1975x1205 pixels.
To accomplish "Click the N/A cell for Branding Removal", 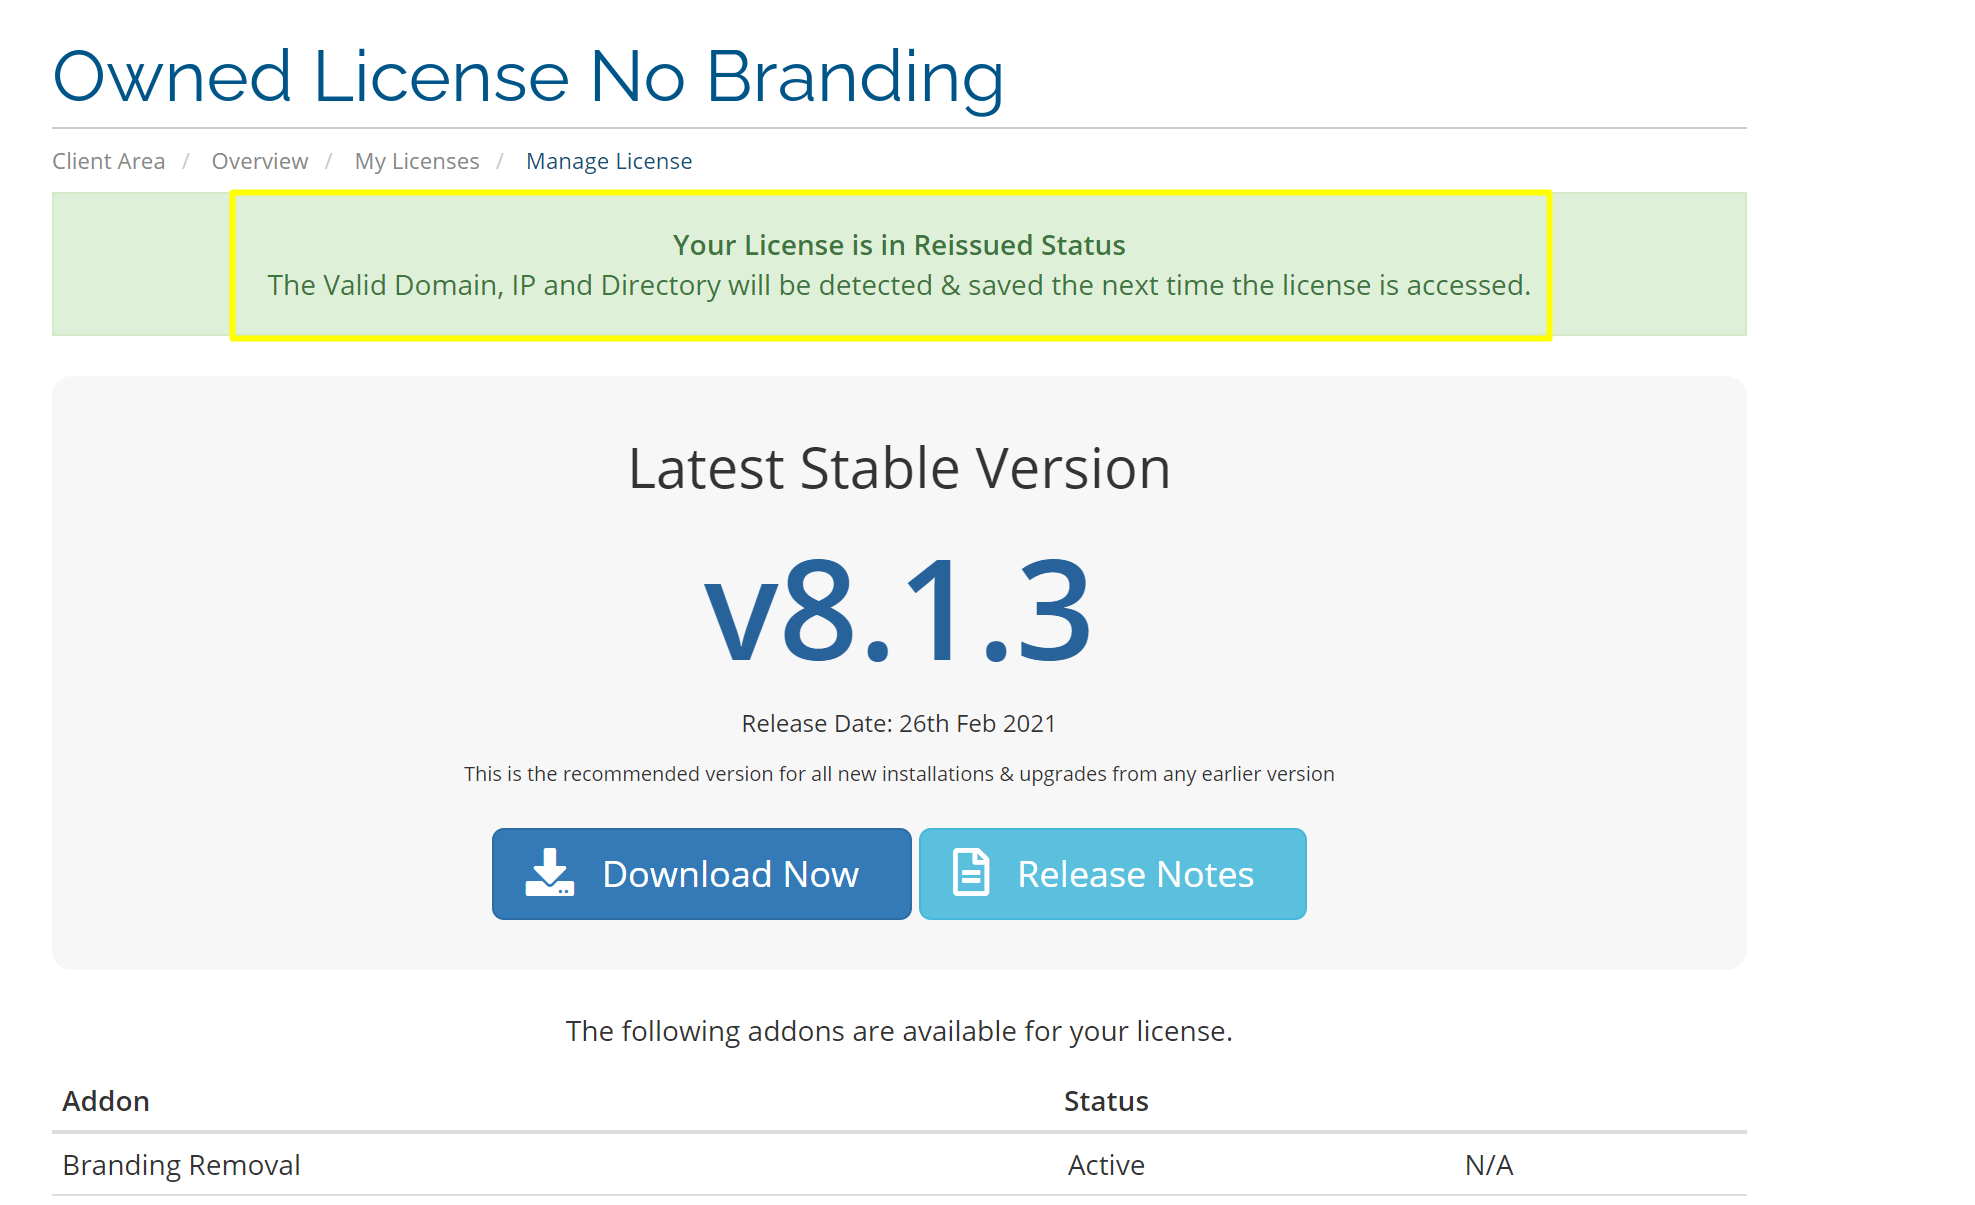I will [1488, 1165].
